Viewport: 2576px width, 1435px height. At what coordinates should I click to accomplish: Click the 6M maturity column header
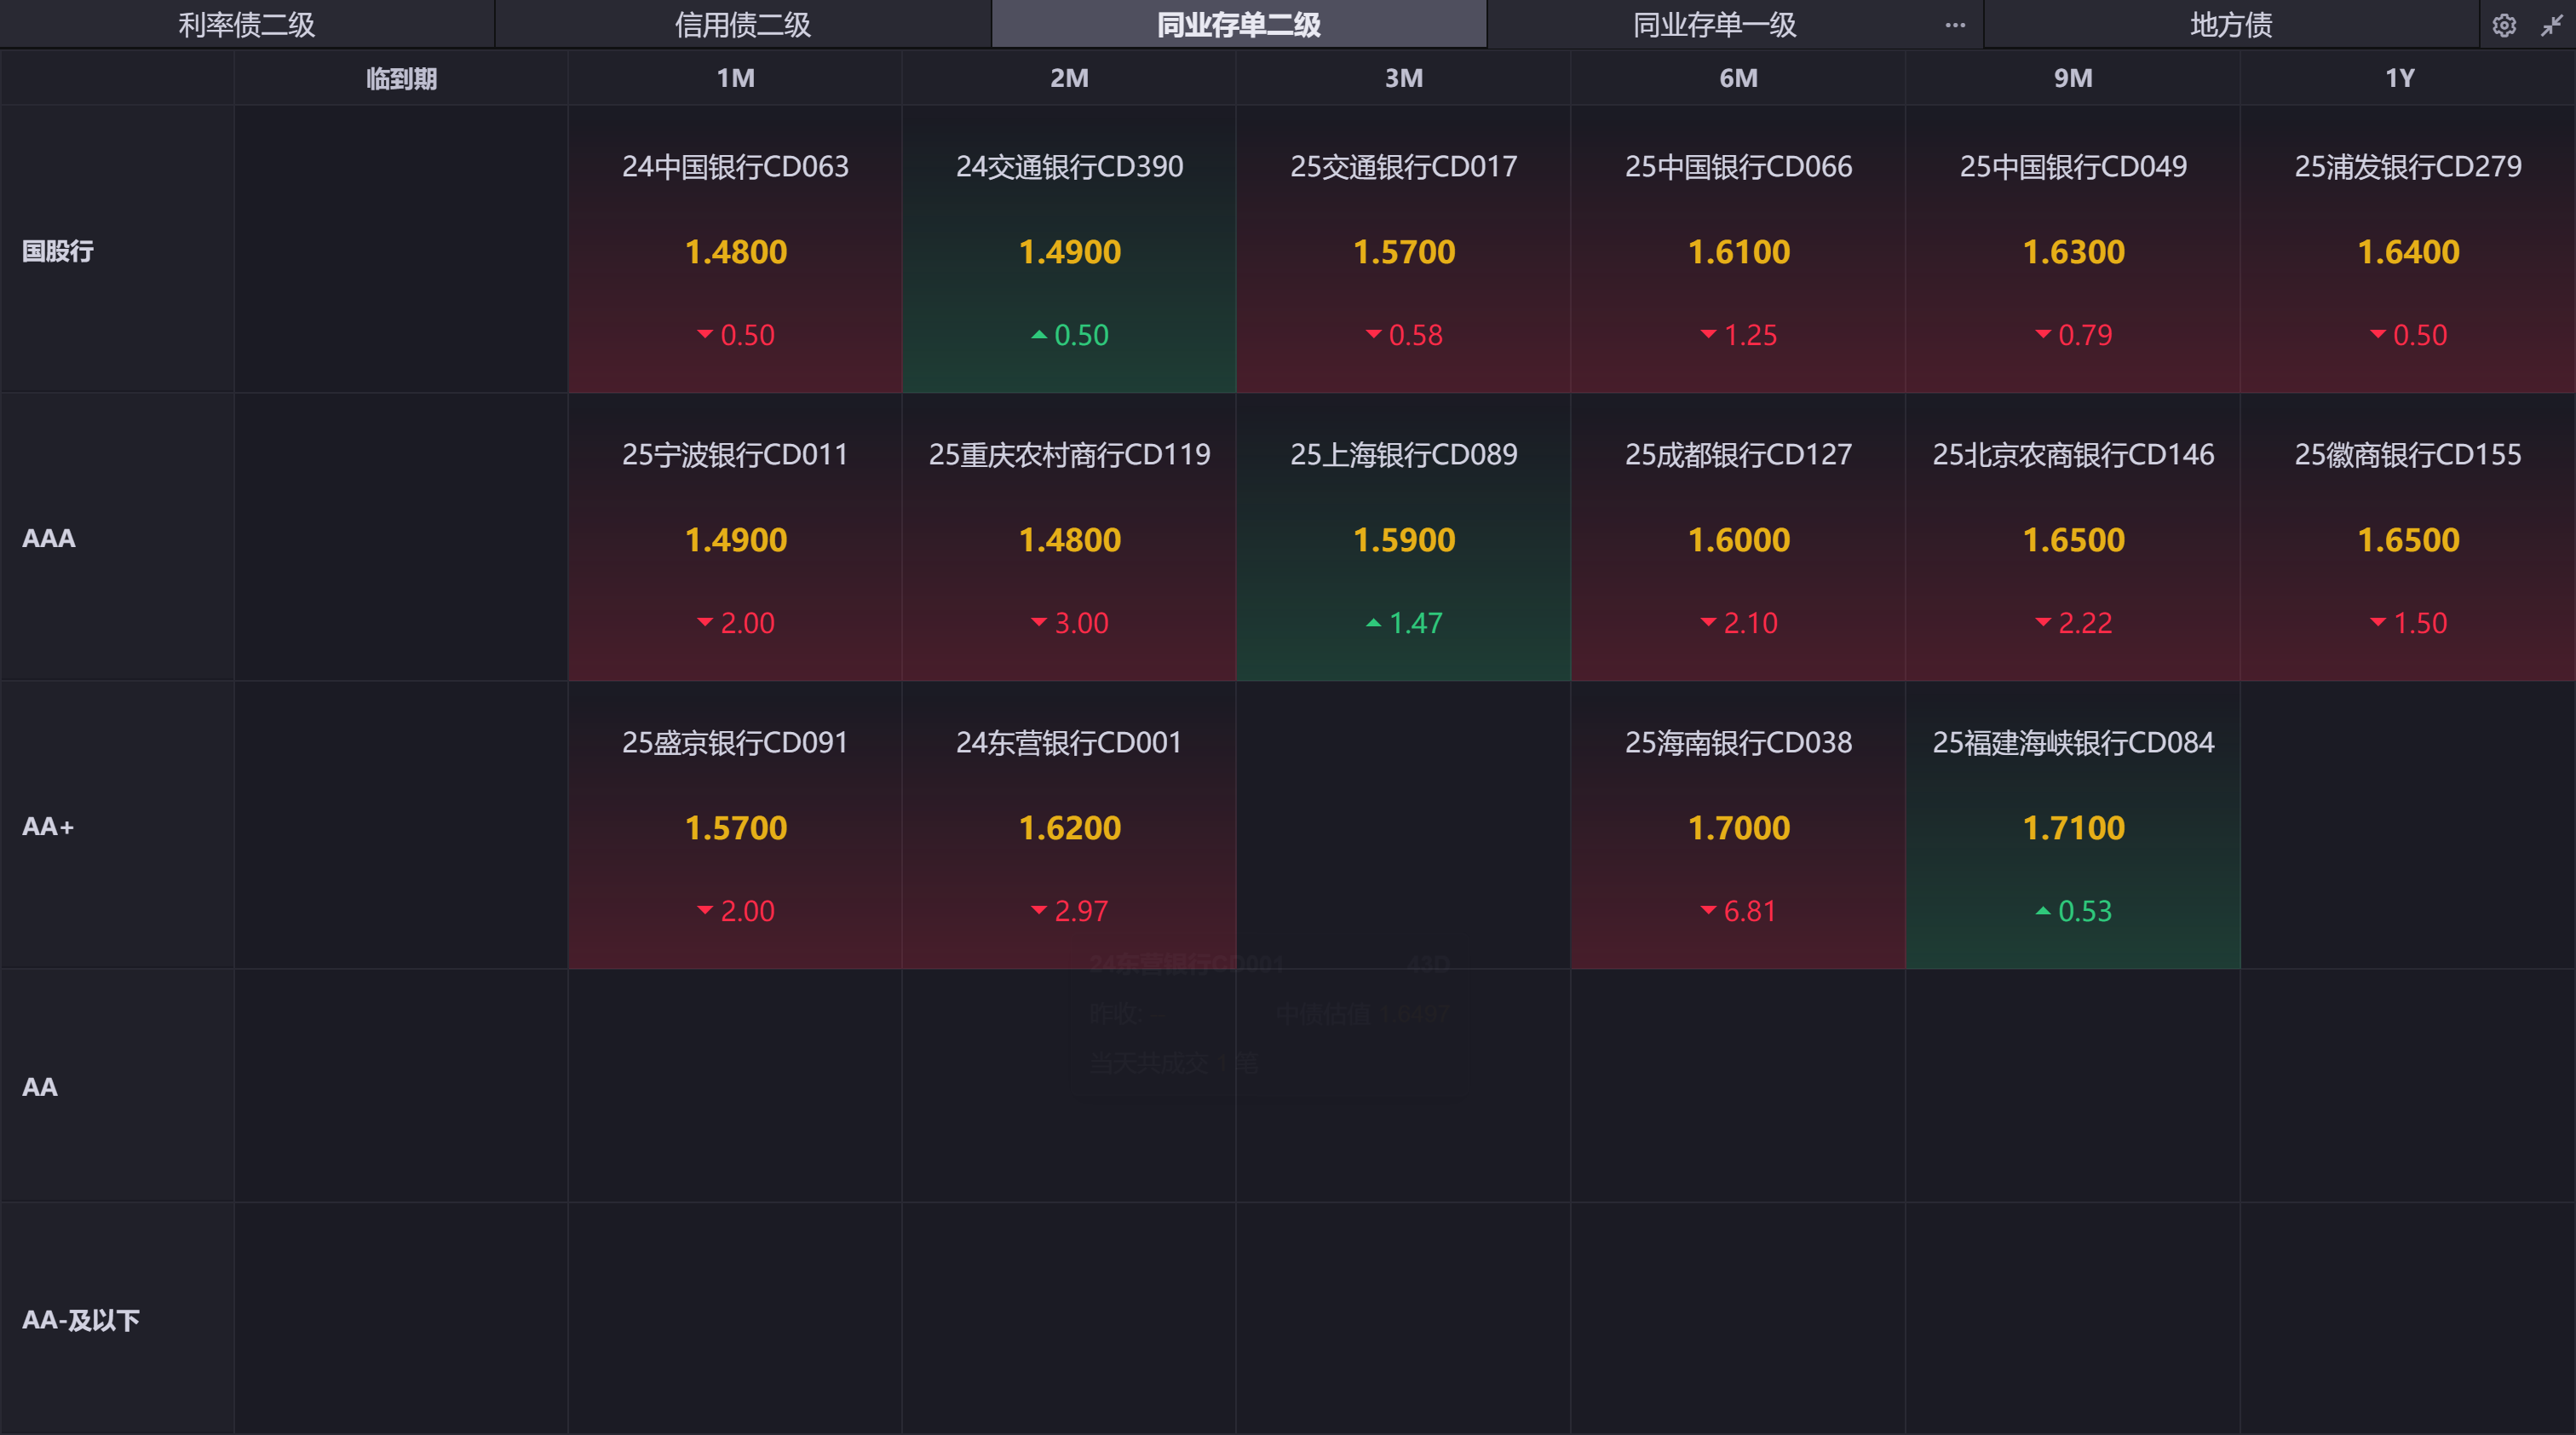point(1738,78)
